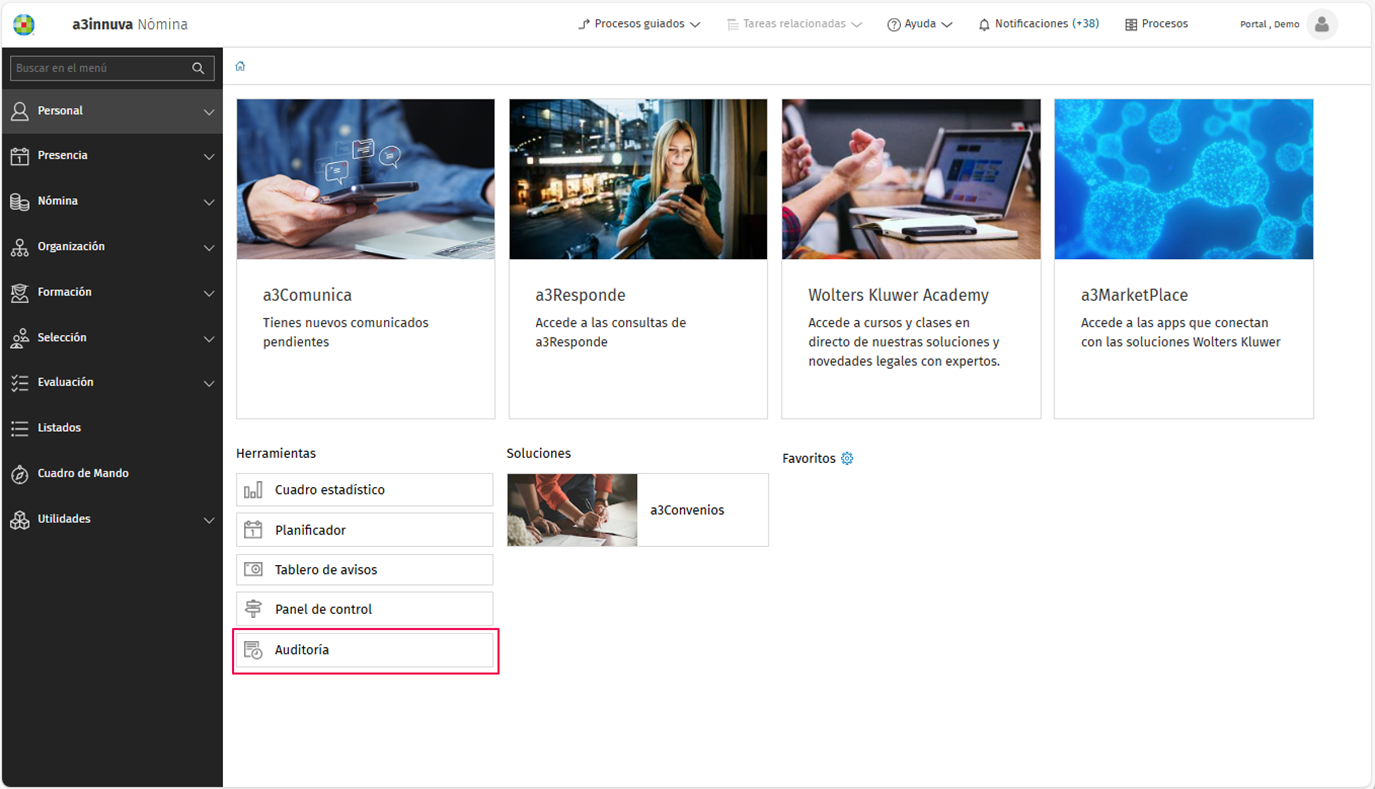Open the a3Responde card
1375x789 pixels.
[x=638, y=258]
